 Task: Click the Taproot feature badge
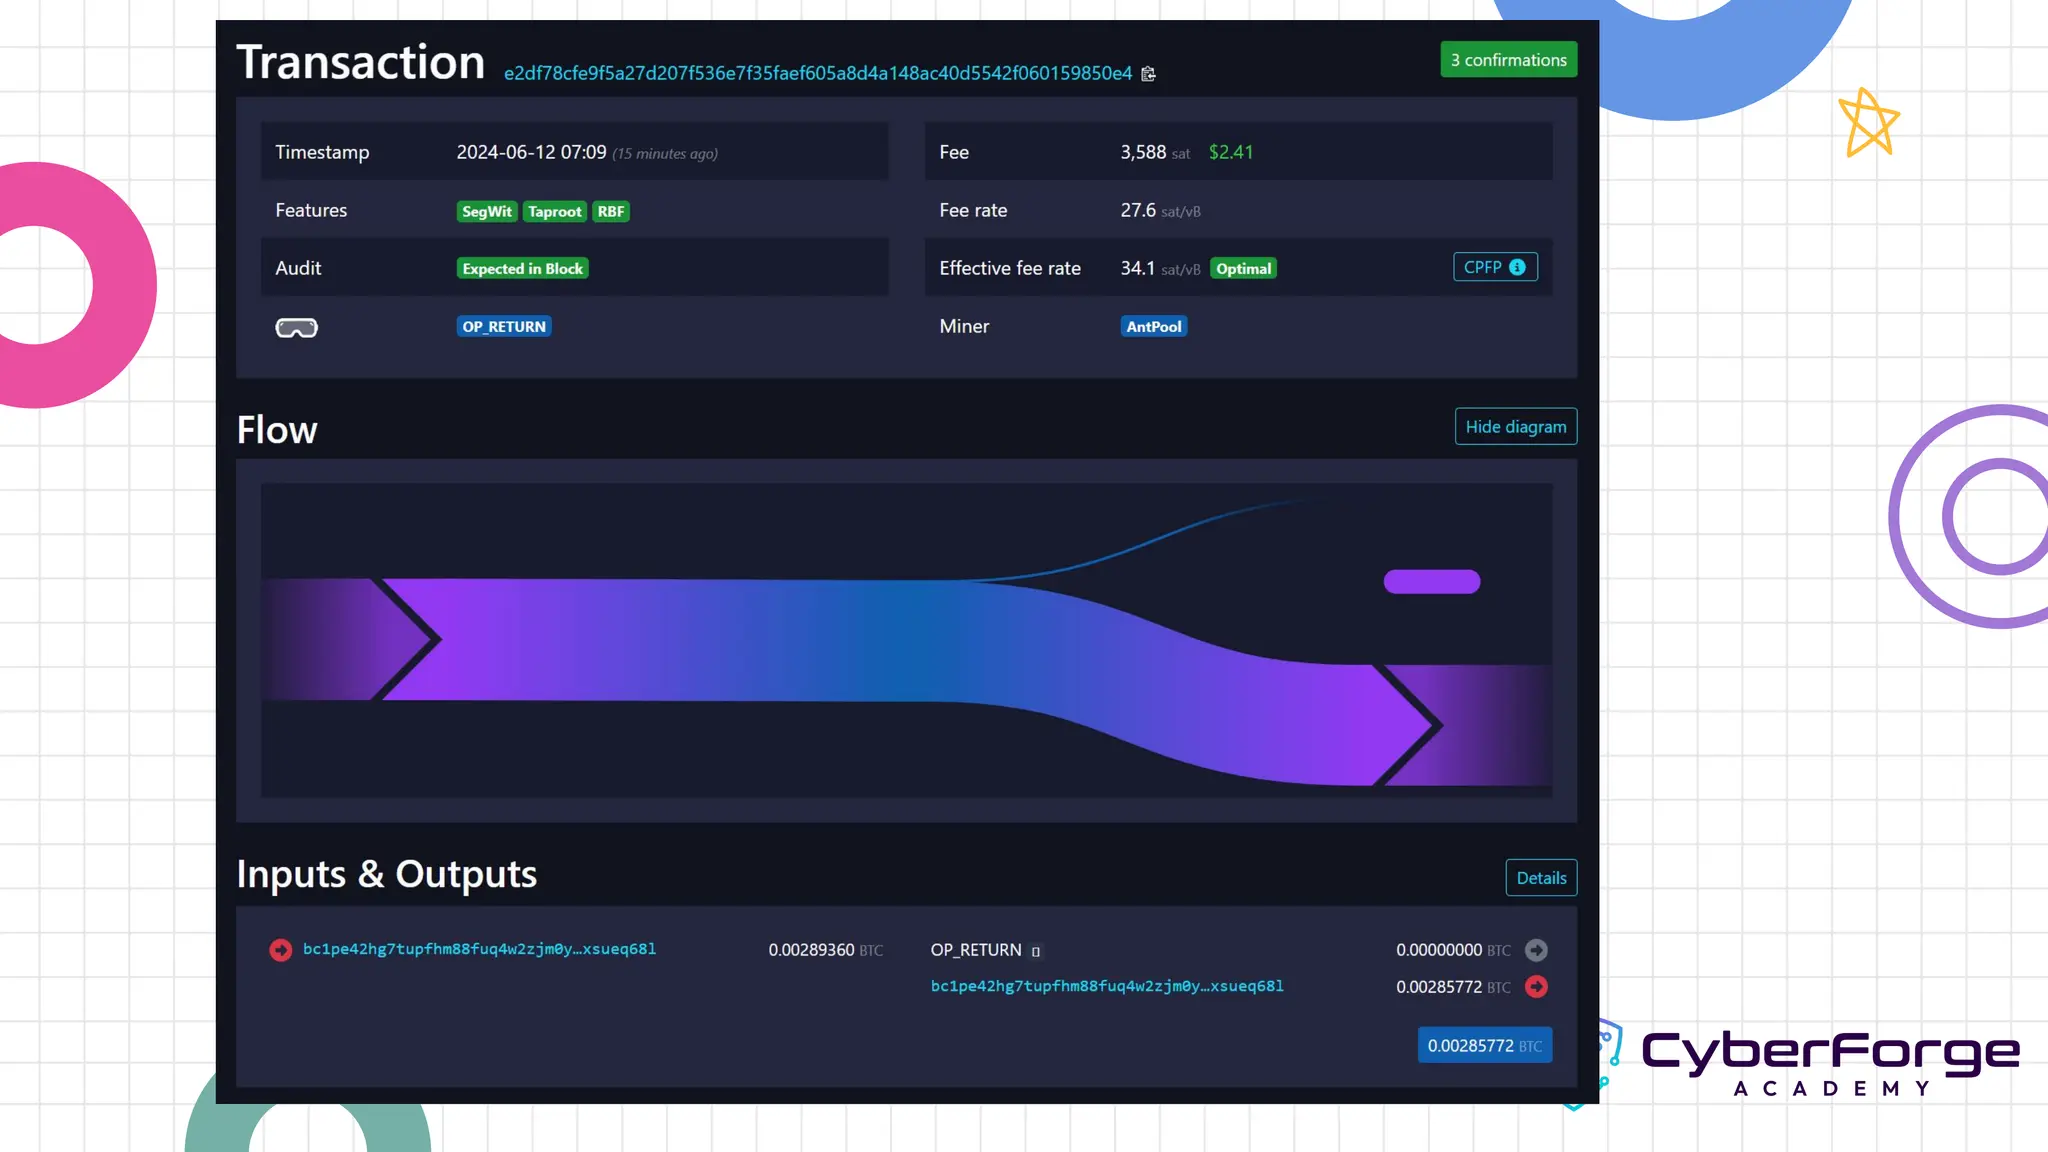(554, 211)
